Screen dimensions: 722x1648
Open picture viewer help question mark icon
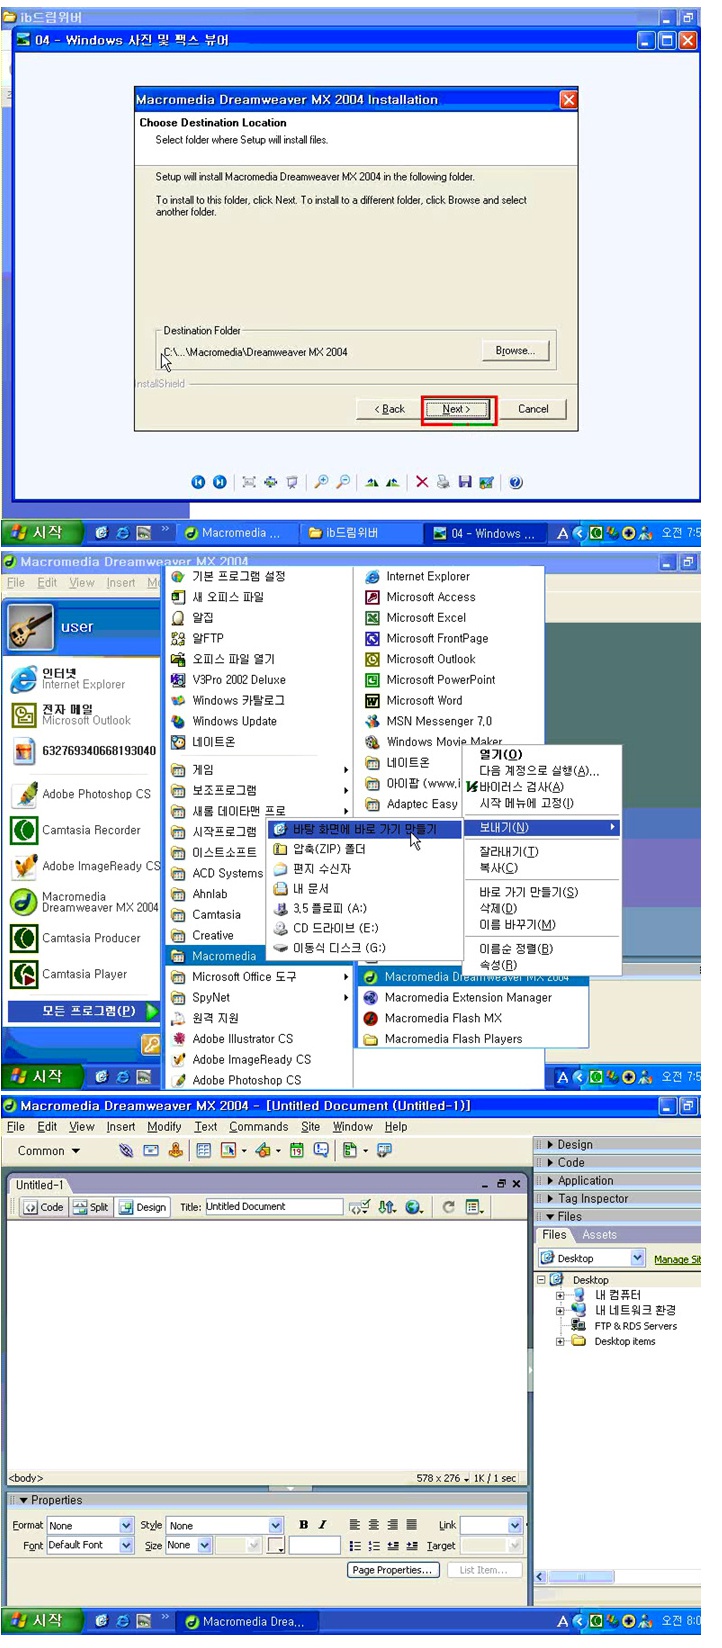click(516, 482)
